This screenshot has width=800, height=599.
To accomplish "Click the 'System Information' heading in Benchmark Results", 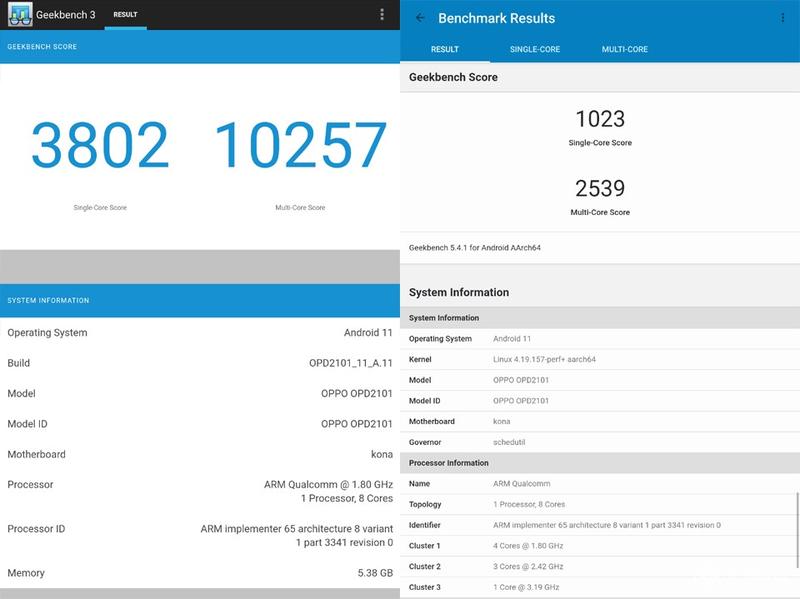I will point(459,292).
